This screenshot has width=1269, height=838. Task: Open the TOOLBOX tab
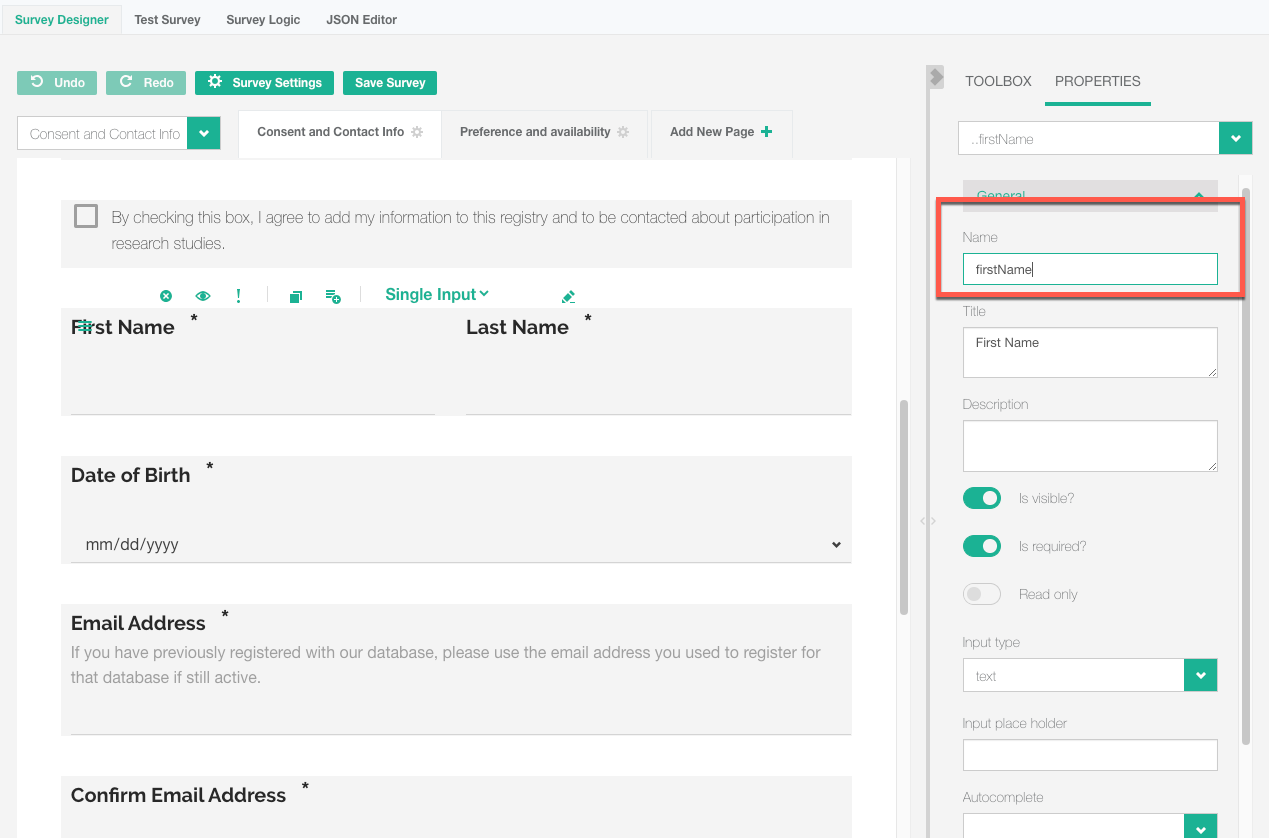coord(997,81)
